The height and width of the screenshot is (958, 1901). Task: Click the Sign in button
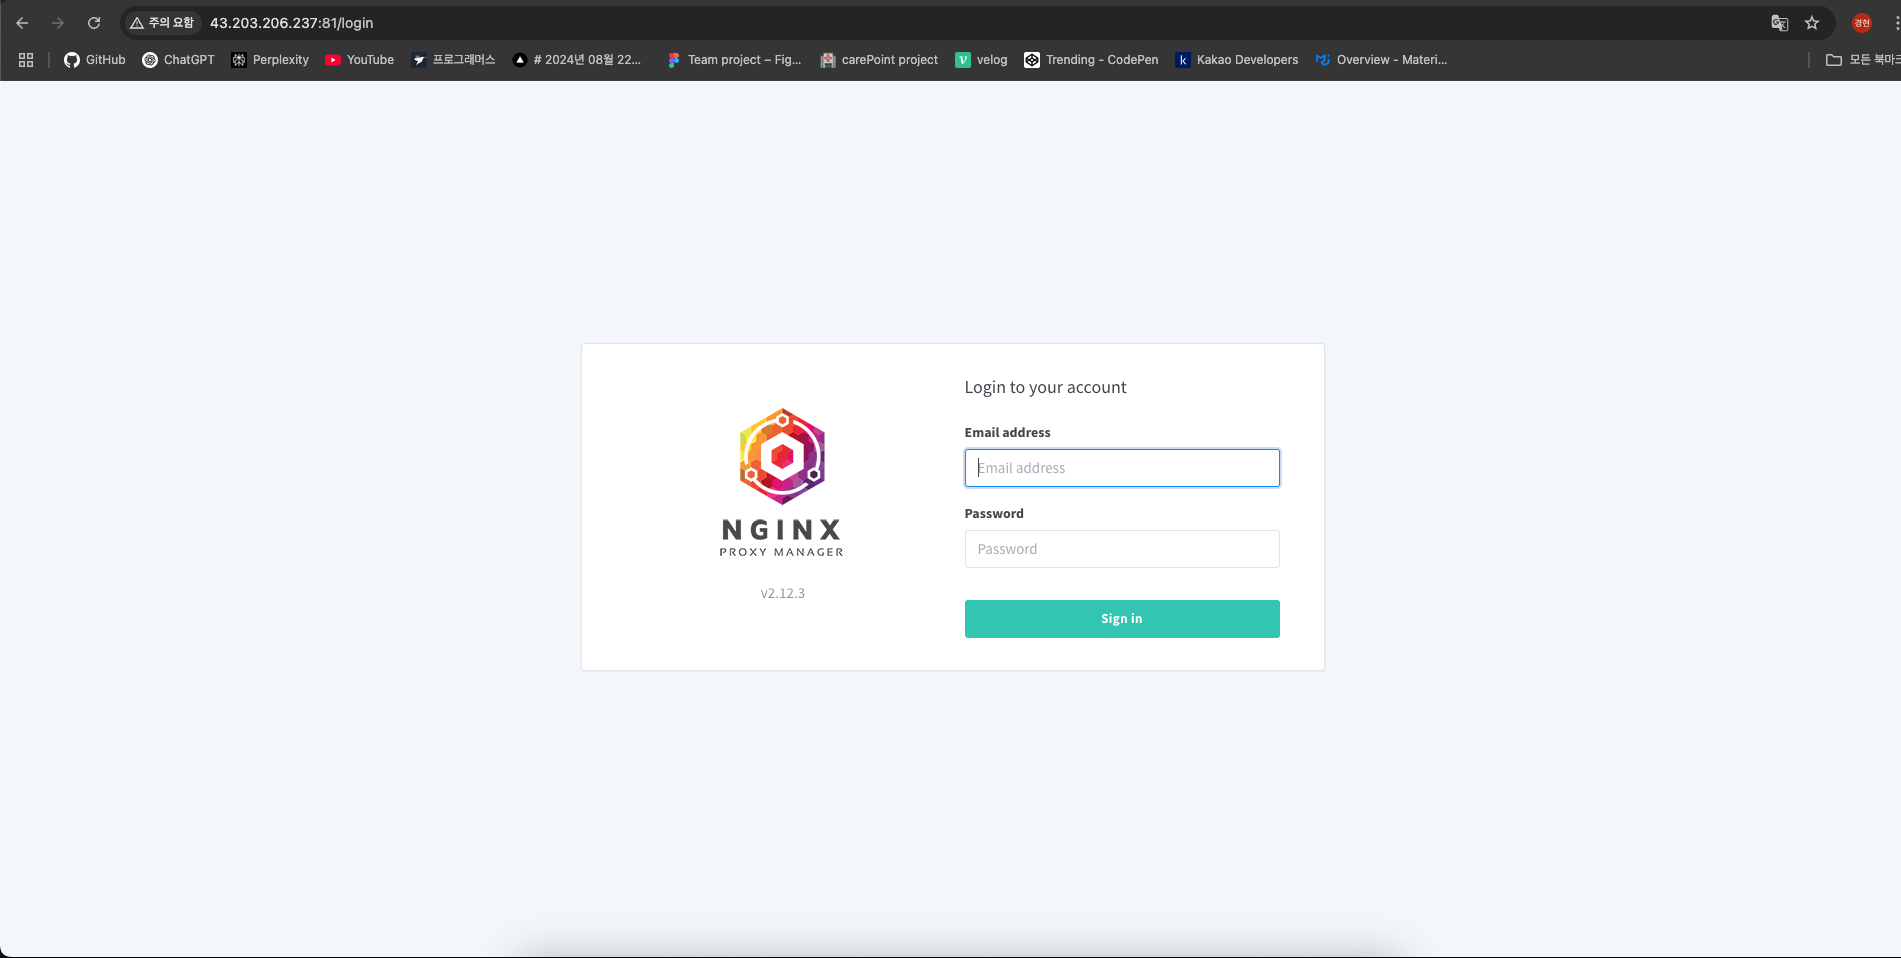tap(1122, 619)
